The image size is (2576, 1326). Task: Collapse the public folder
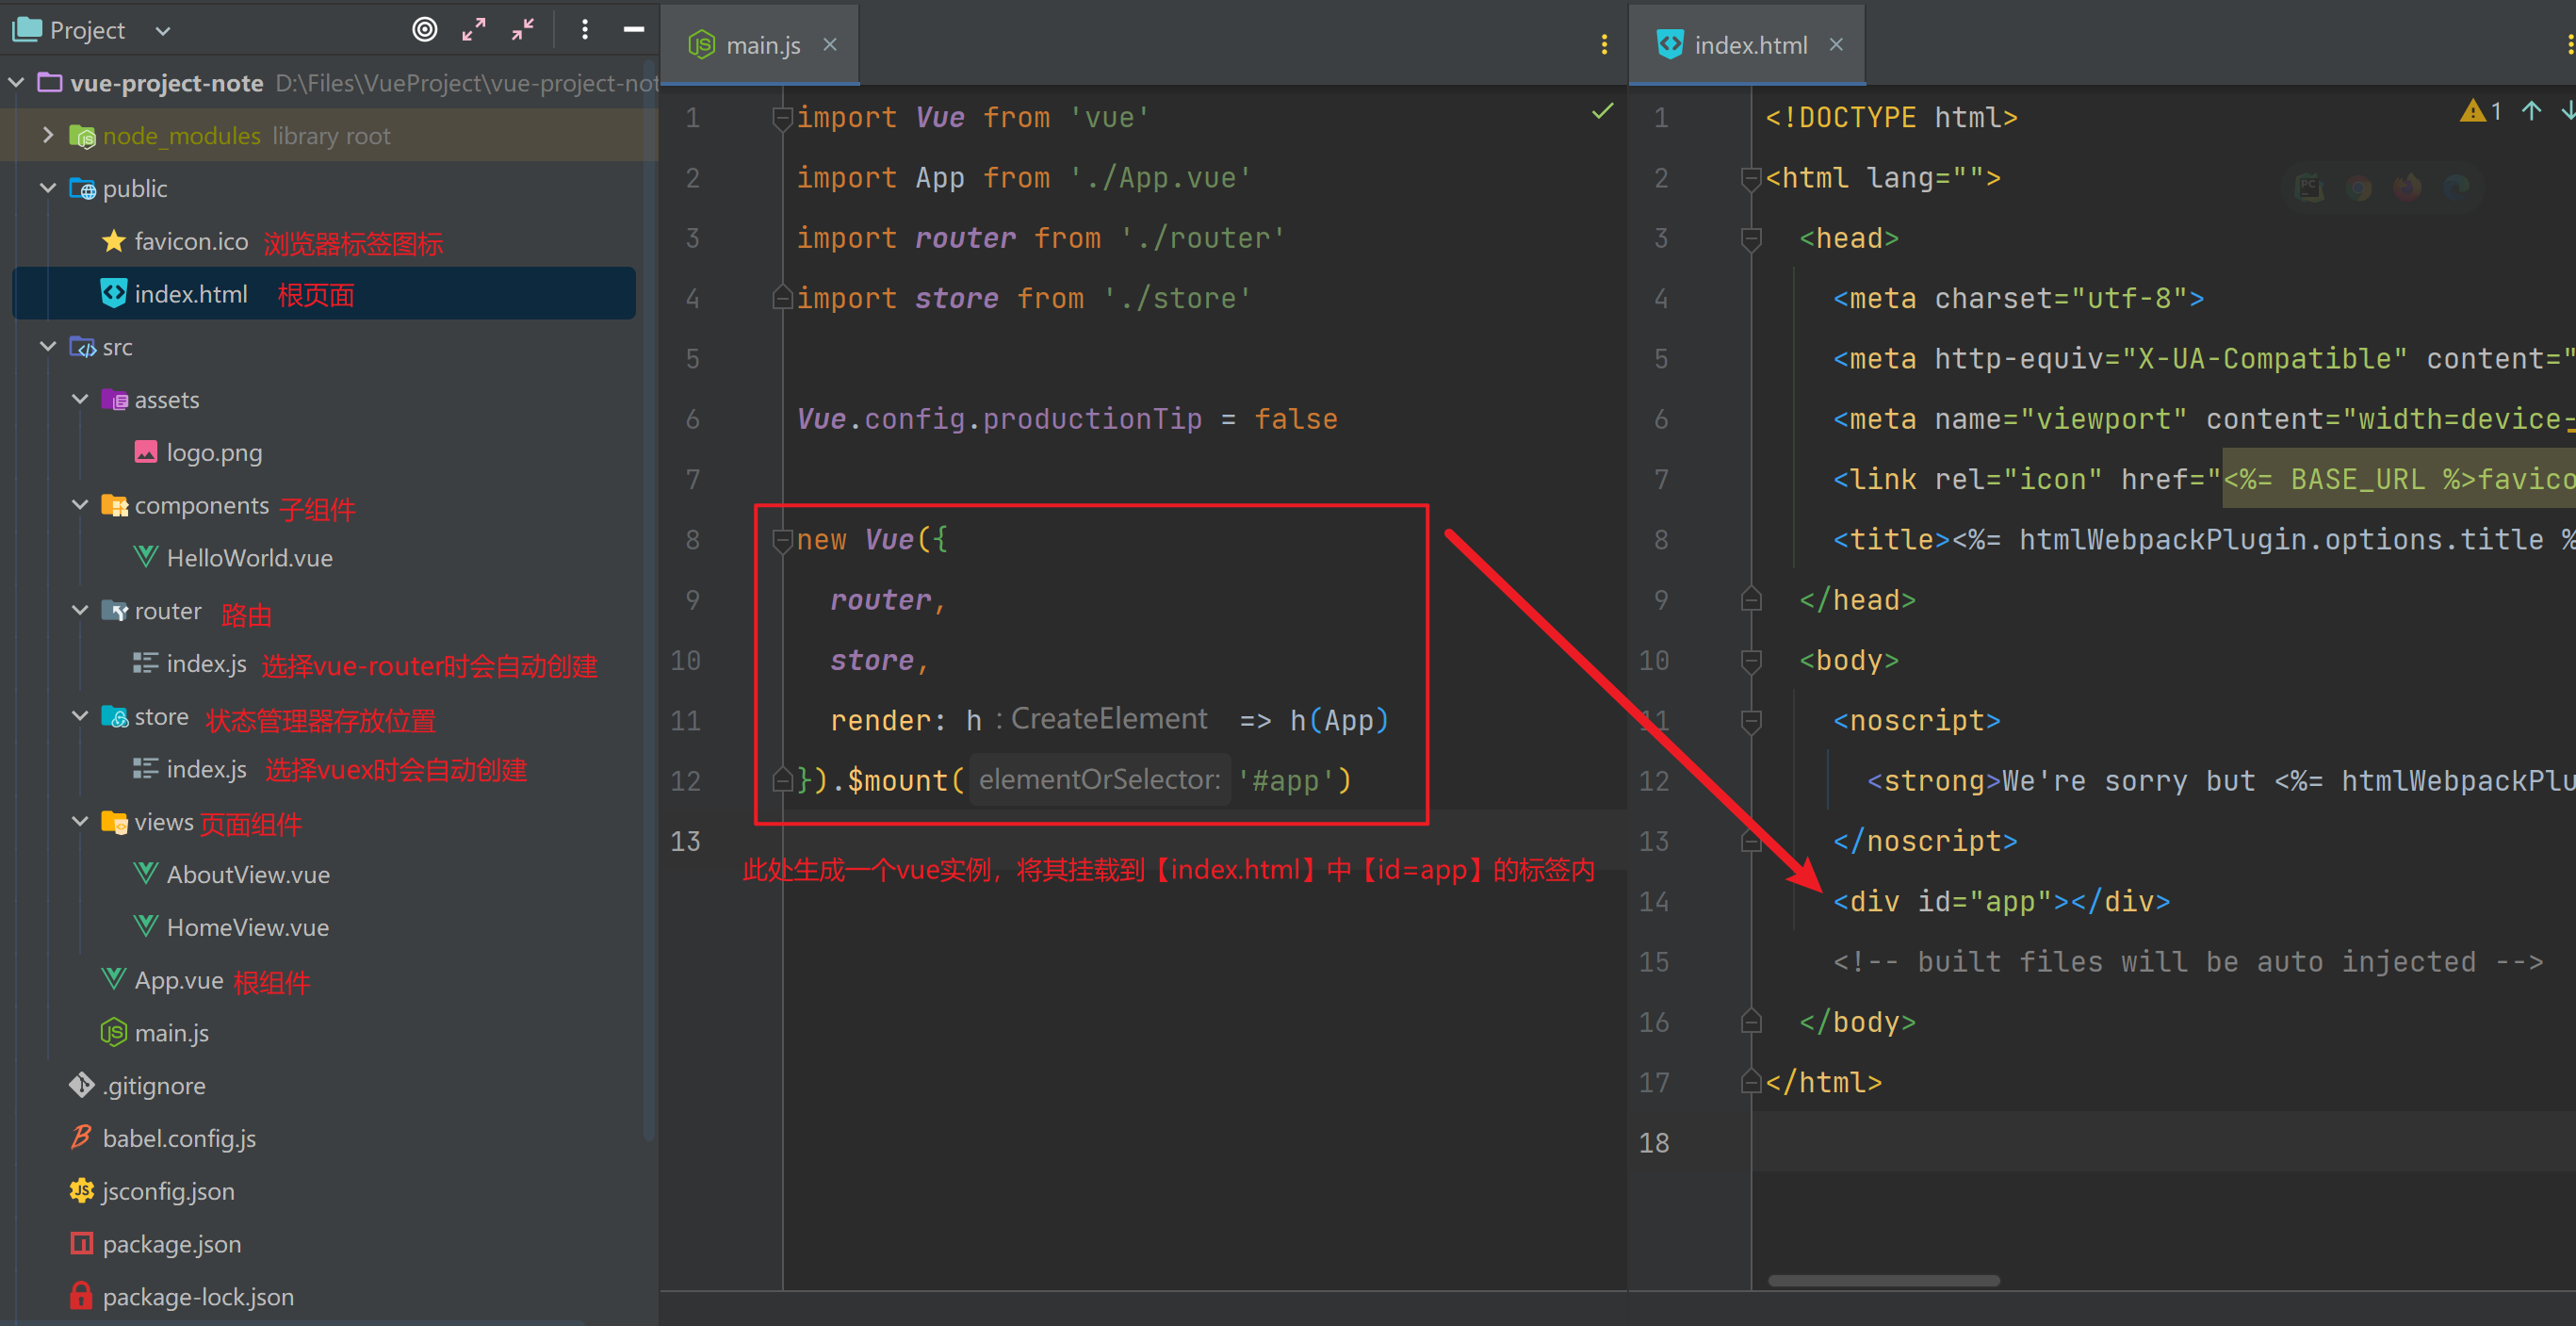pos(47,188)
